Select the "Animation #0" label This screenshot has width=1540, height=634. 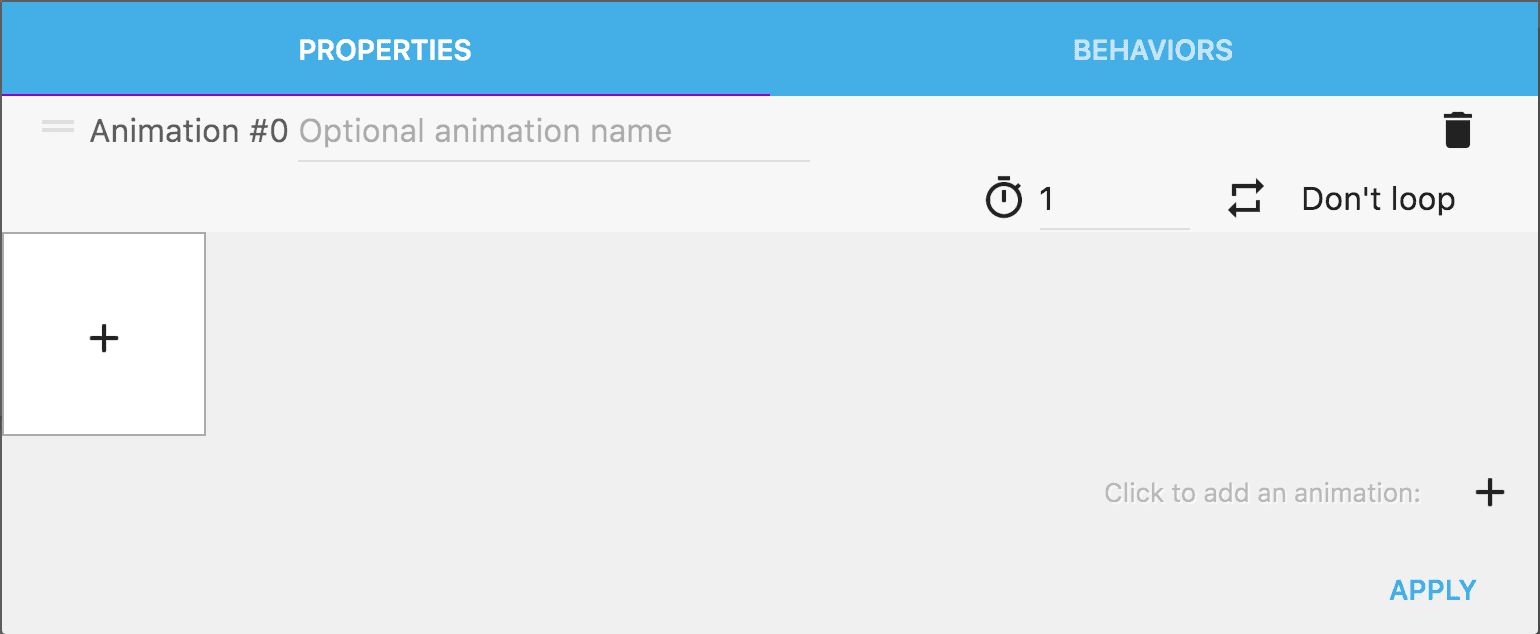pos(189,132)
